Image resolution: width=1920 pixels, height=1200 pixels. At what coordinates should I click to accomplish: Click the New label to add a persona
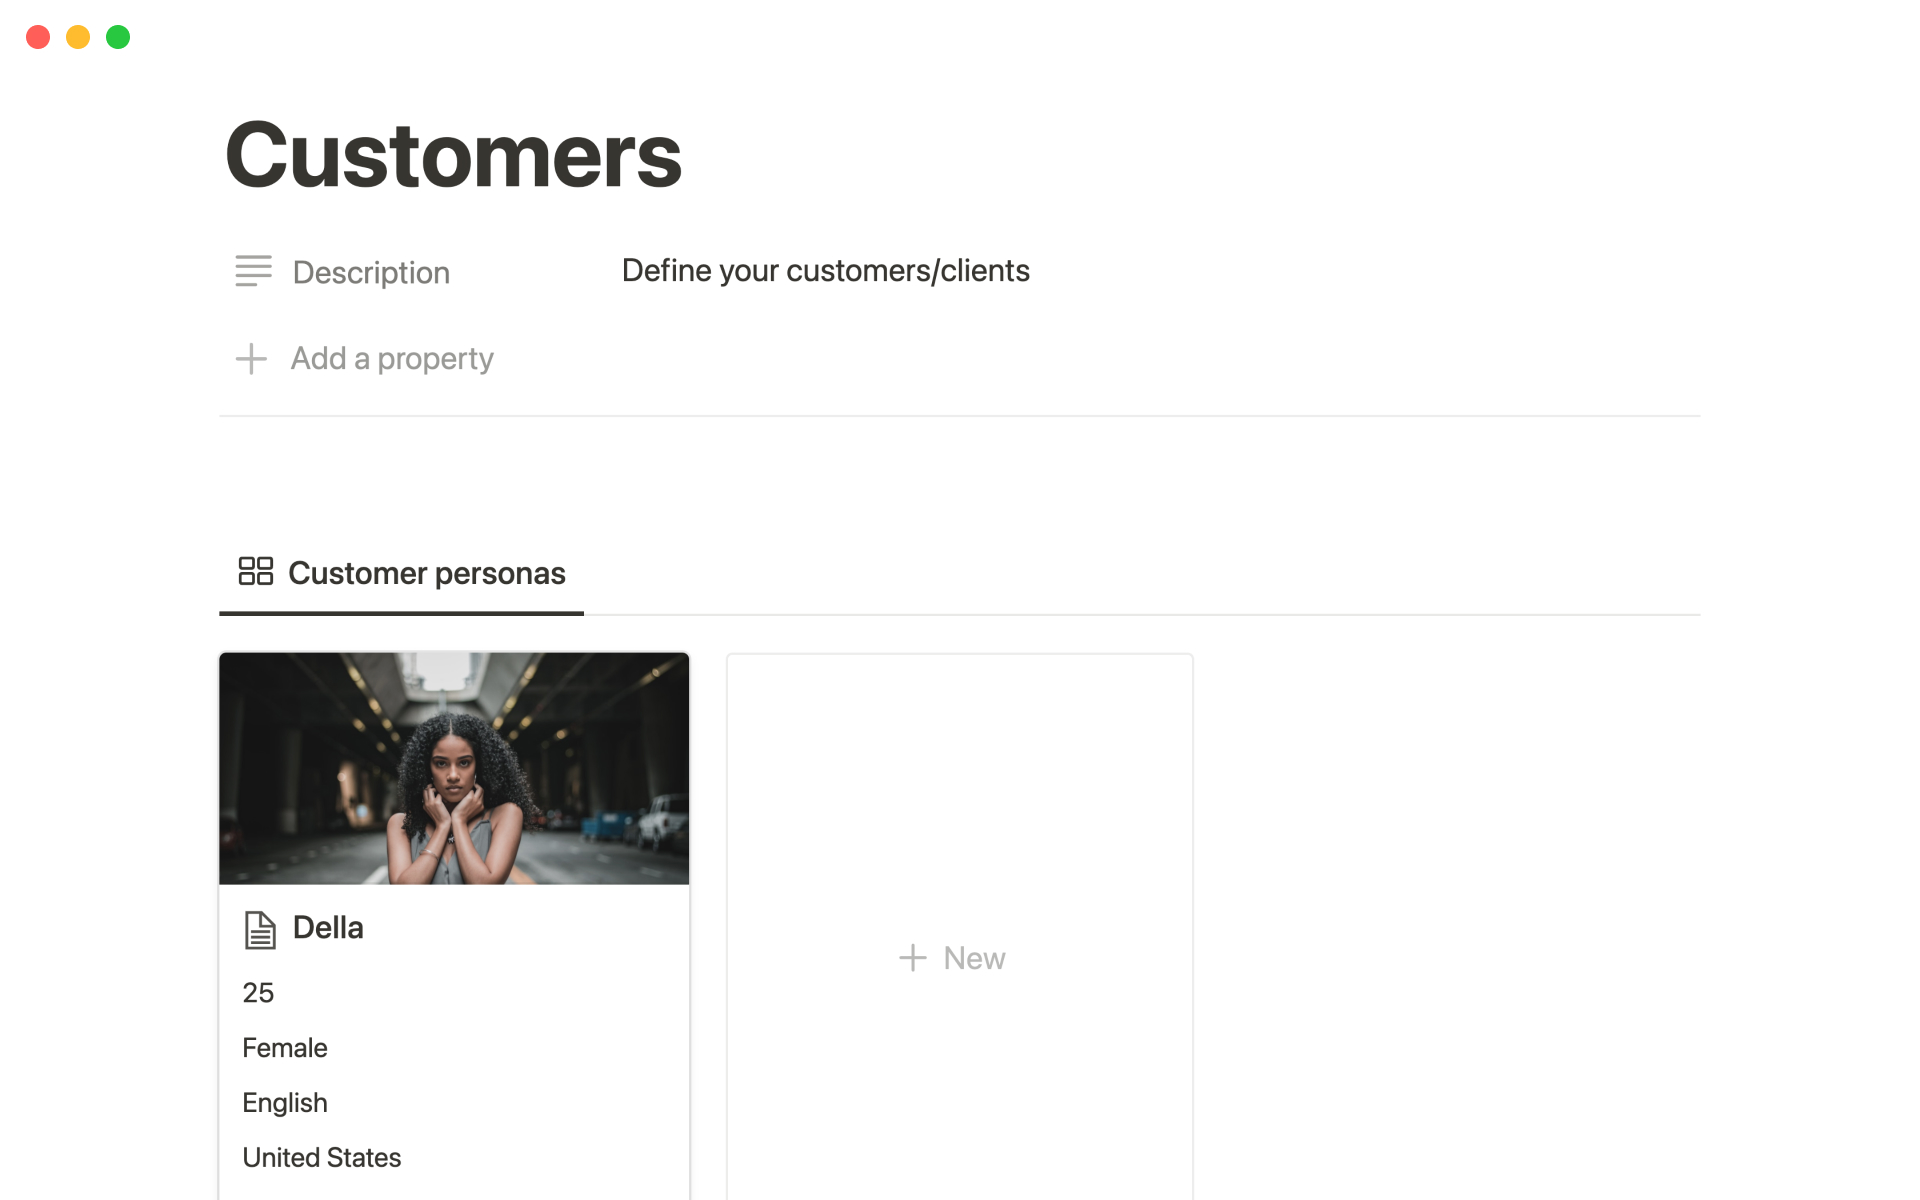click(974, 958)
